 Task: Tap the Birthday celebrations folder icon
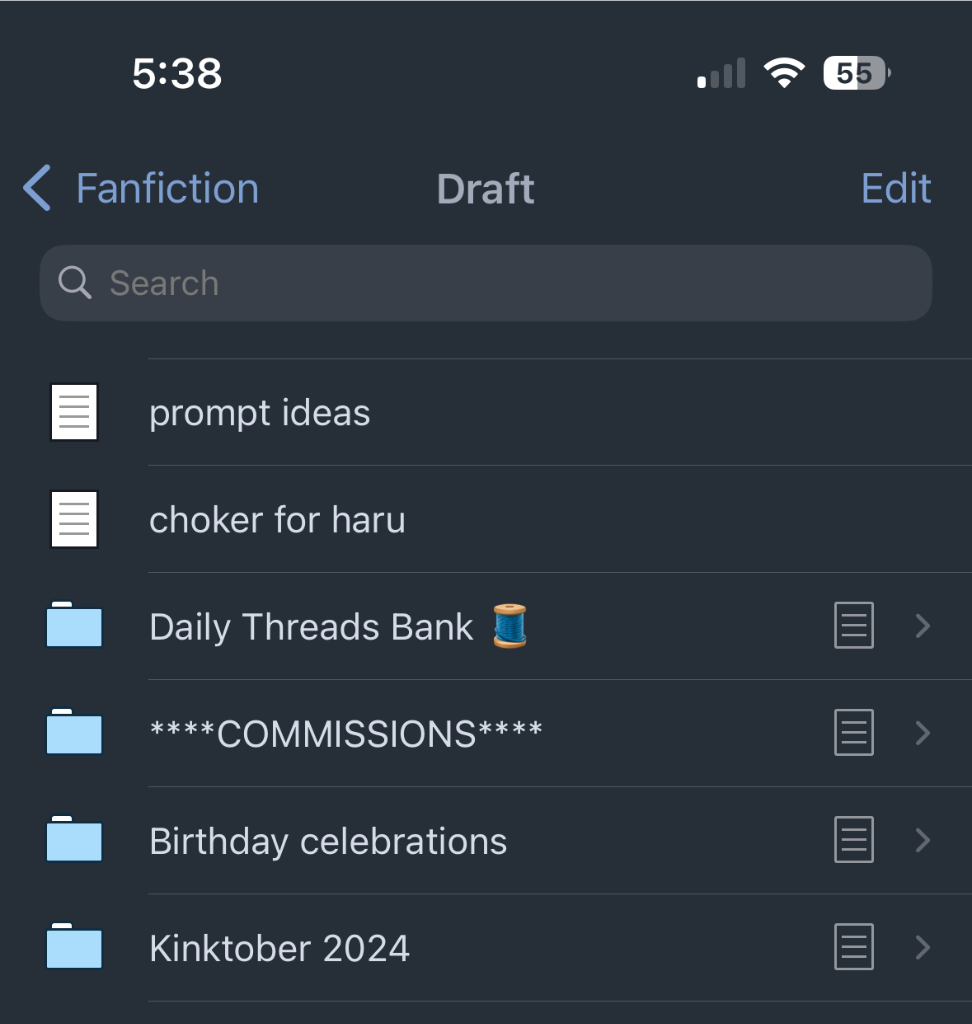(x=74, y=840)
